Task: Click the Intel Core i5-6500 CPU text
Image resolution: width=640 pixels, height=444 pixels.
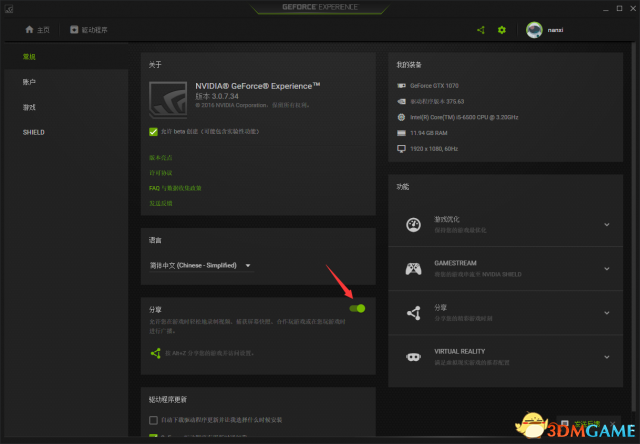Action: pyautogui.click(x=464, y=117)
